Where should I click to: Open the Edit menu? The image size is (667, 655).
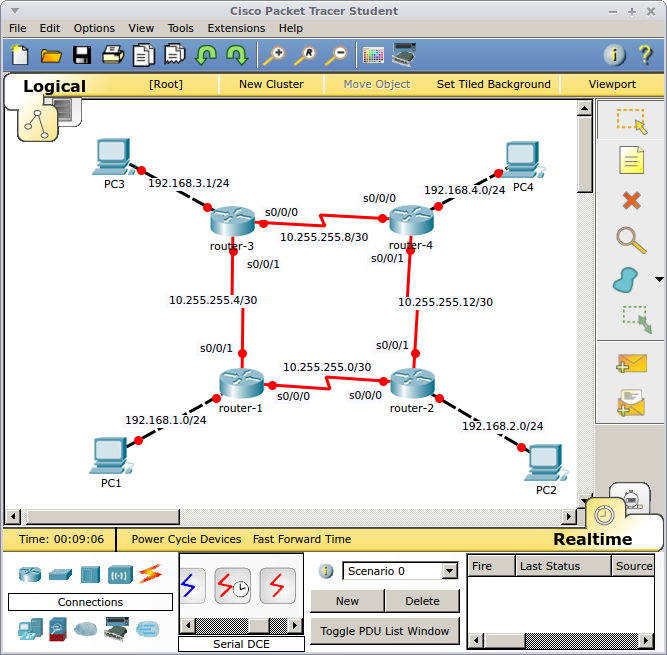click(x=50, y=28)
